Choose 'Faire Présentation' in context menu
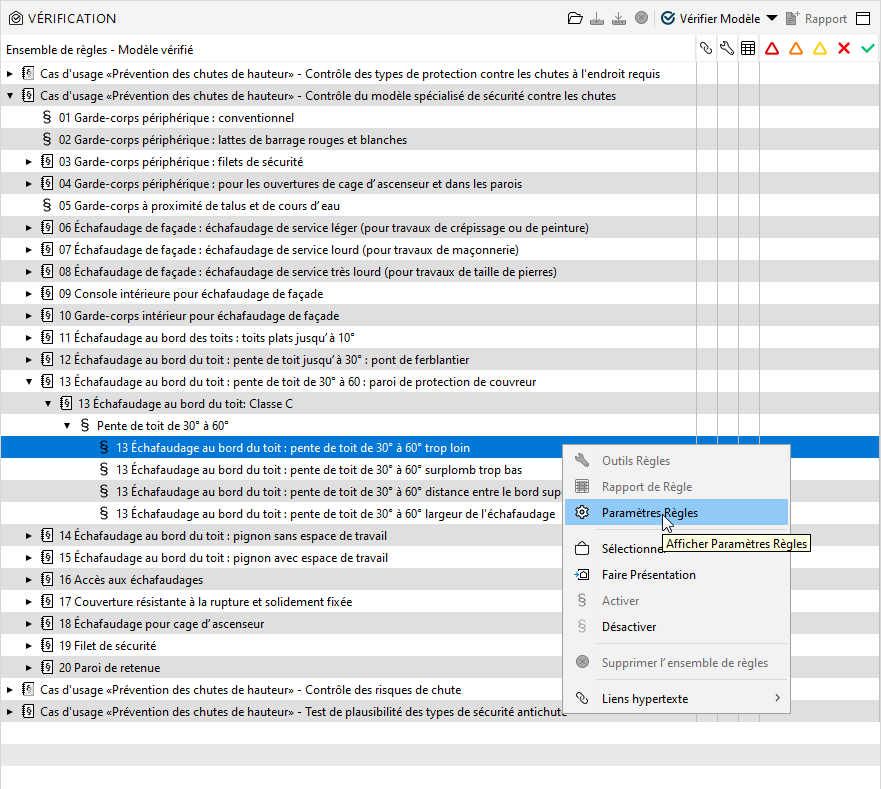The width and height of the screenshot is (881, 789). tap(676, 575)
